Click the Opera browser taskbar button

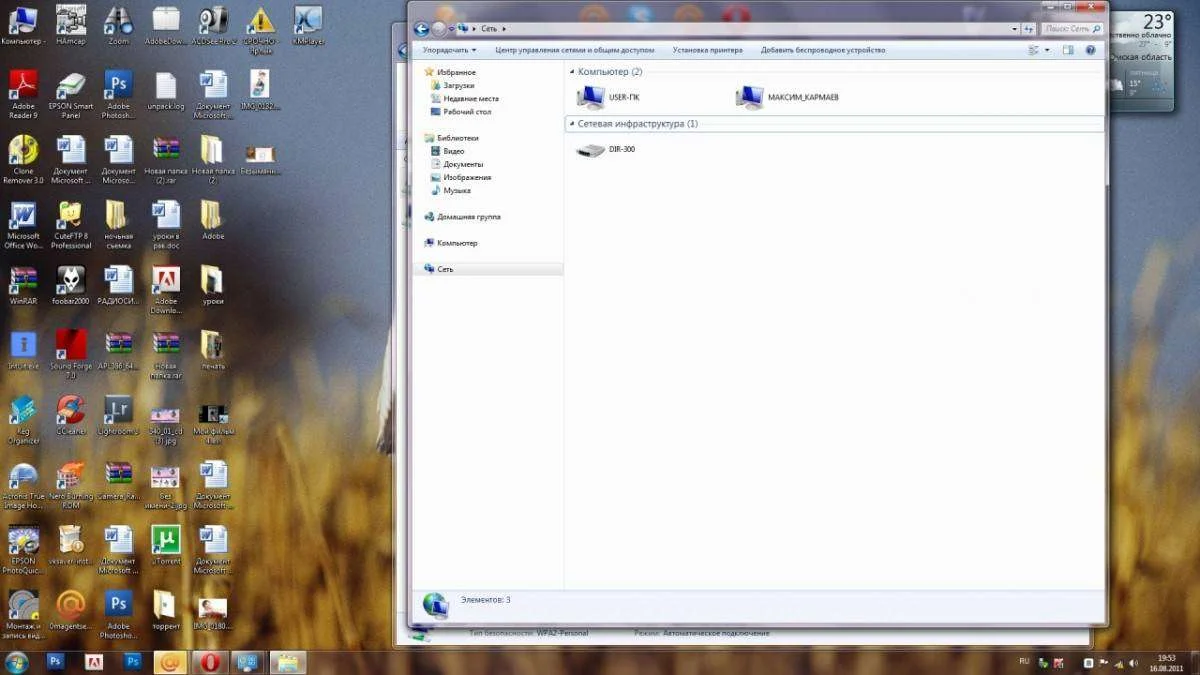pos(210,662)
